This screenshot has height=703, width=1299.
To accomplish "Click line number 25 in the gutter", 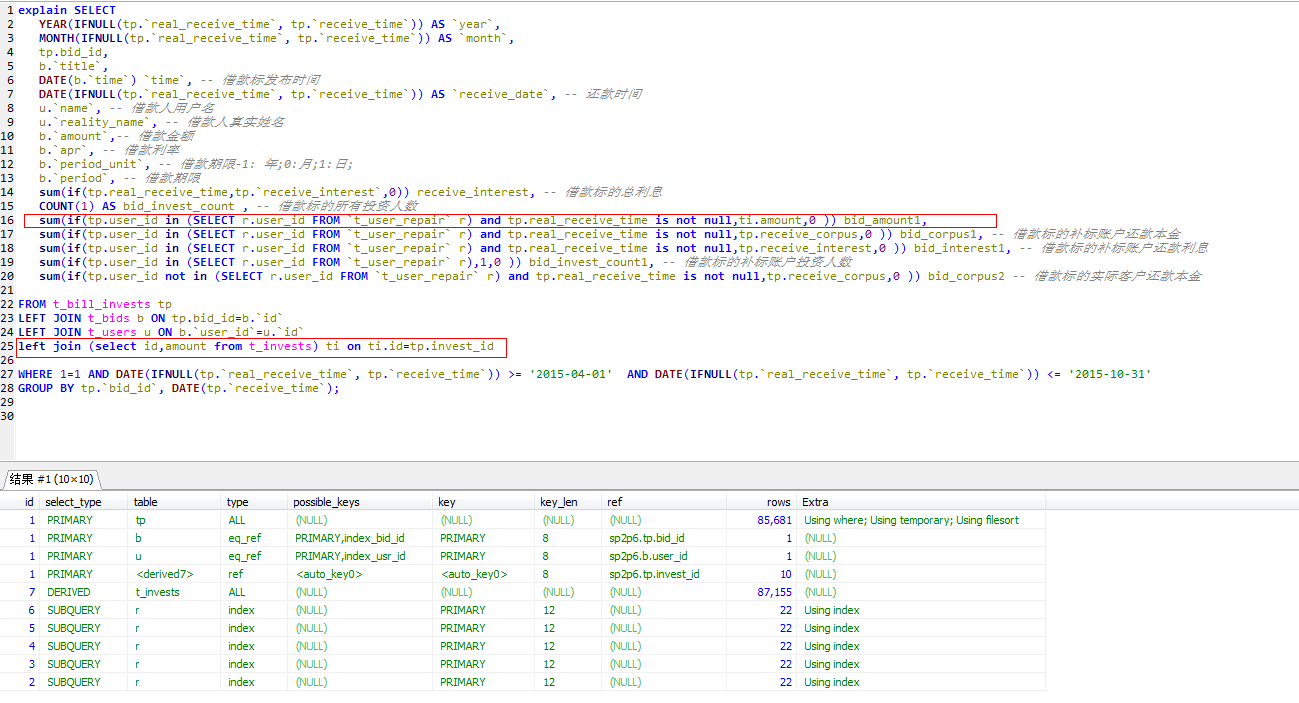I will [x=7, y=346].
